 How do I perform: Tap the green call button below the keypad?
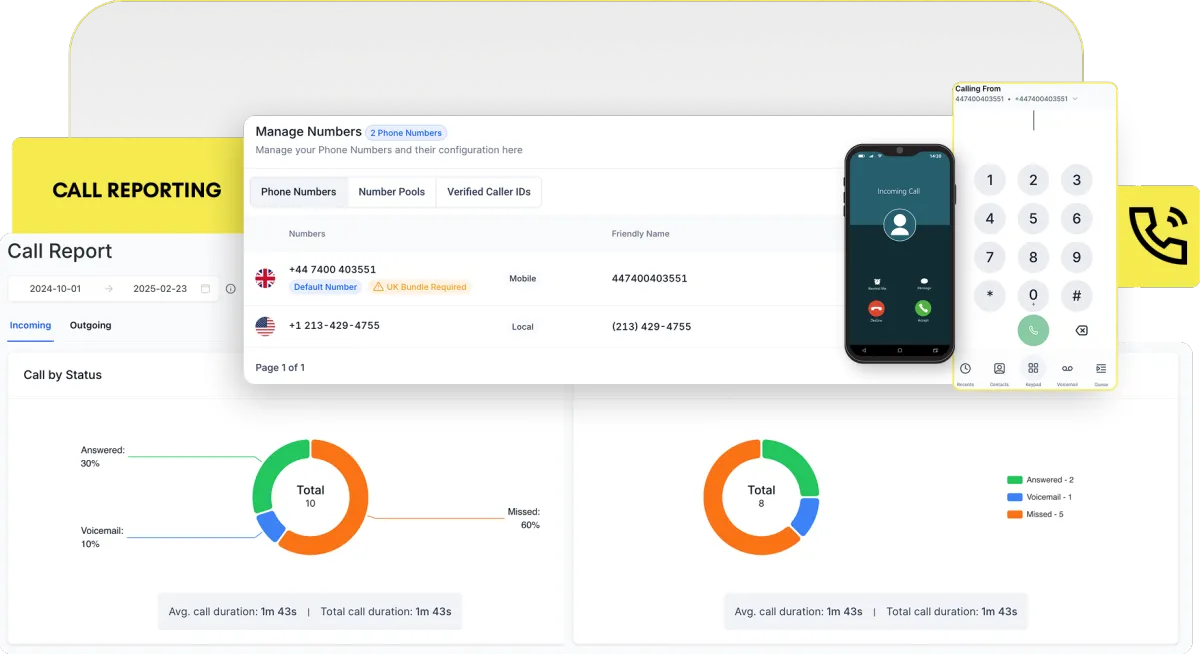pos(1033,330)
